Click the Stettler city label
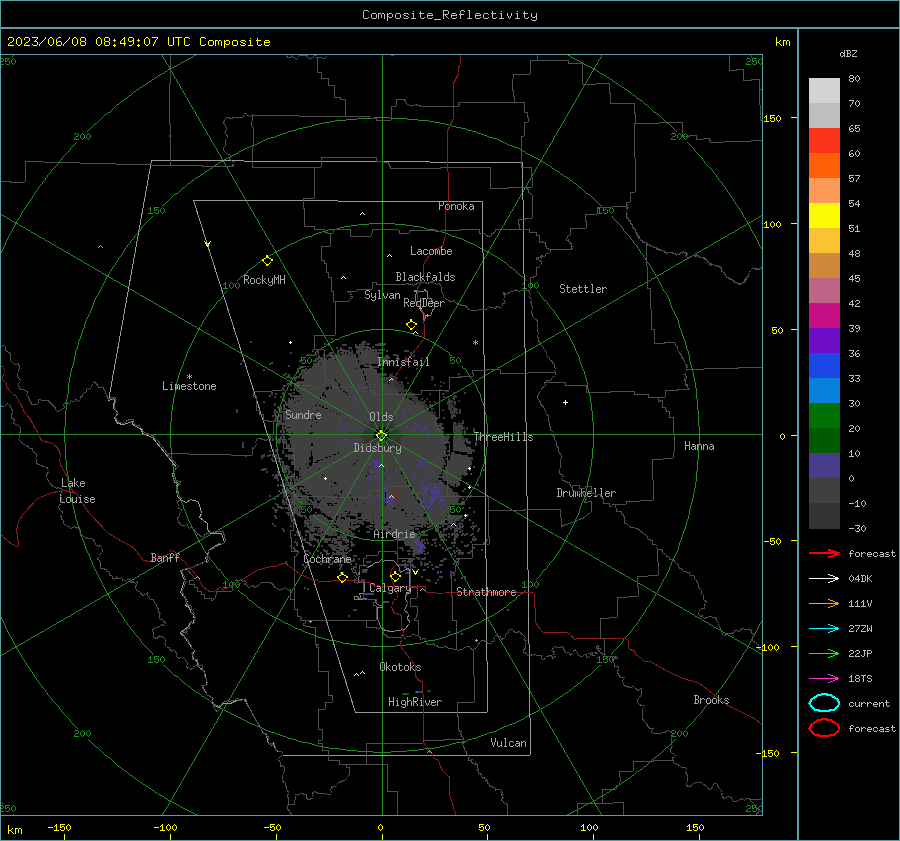Screen dimensions: 900x841 [583, 289]
